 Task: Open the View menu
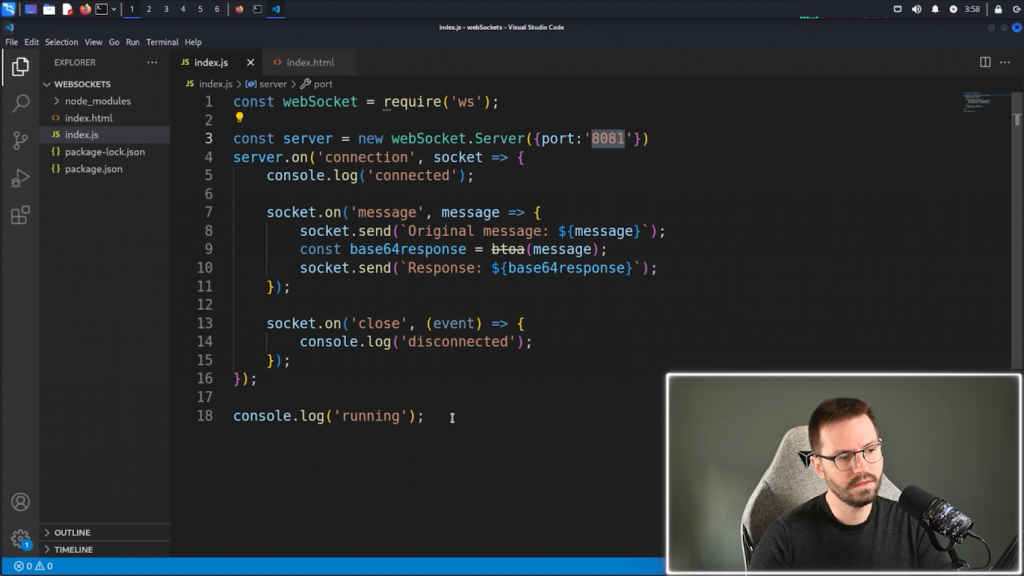coord(93,42)
